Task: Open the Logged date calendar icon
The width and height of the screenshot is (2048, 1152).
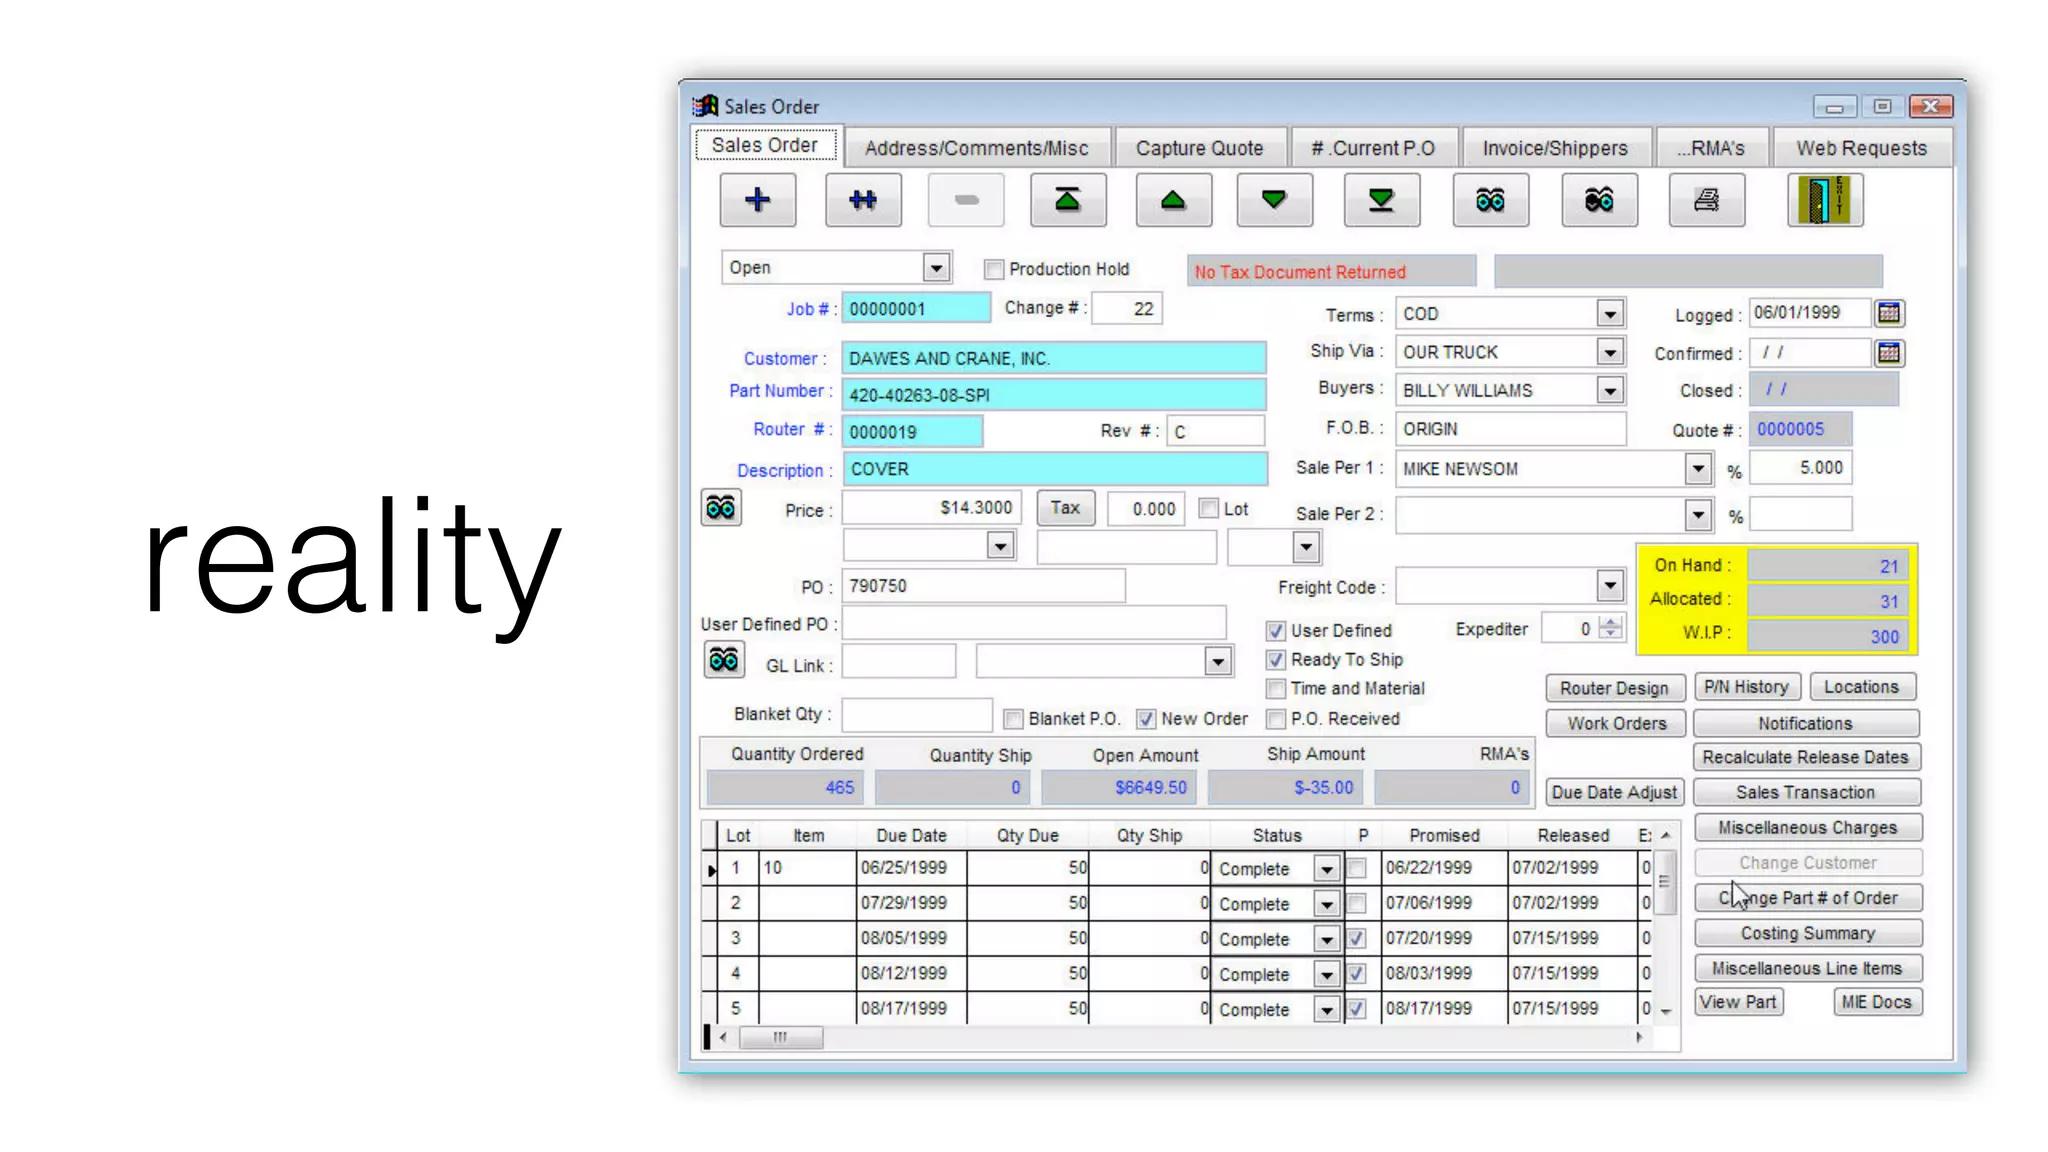Action: click(1888, 313)
